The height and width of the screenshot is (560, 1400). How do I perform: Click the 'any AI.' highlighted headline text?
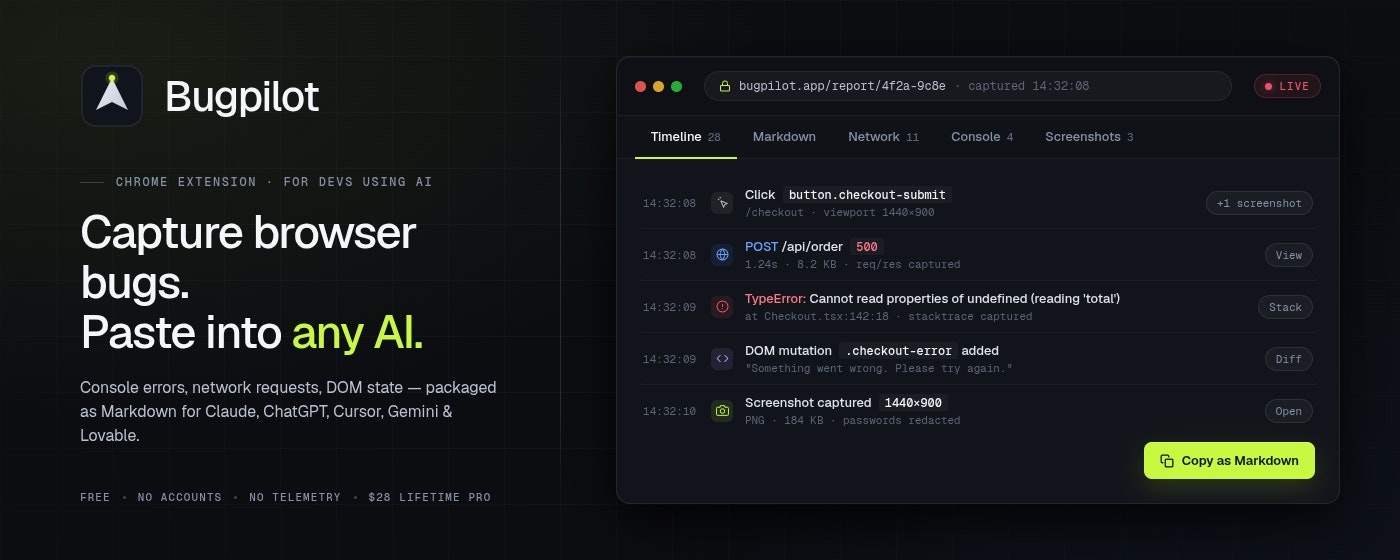pos(357,333)
